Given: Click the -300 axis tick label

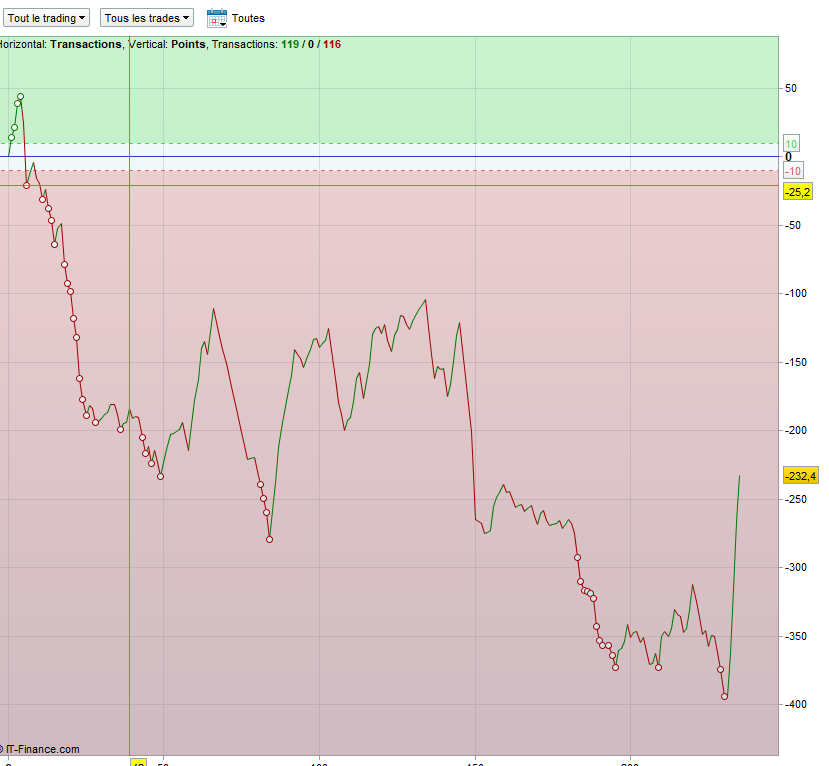Looking at the screenshot, I should (x=796, y=567).
